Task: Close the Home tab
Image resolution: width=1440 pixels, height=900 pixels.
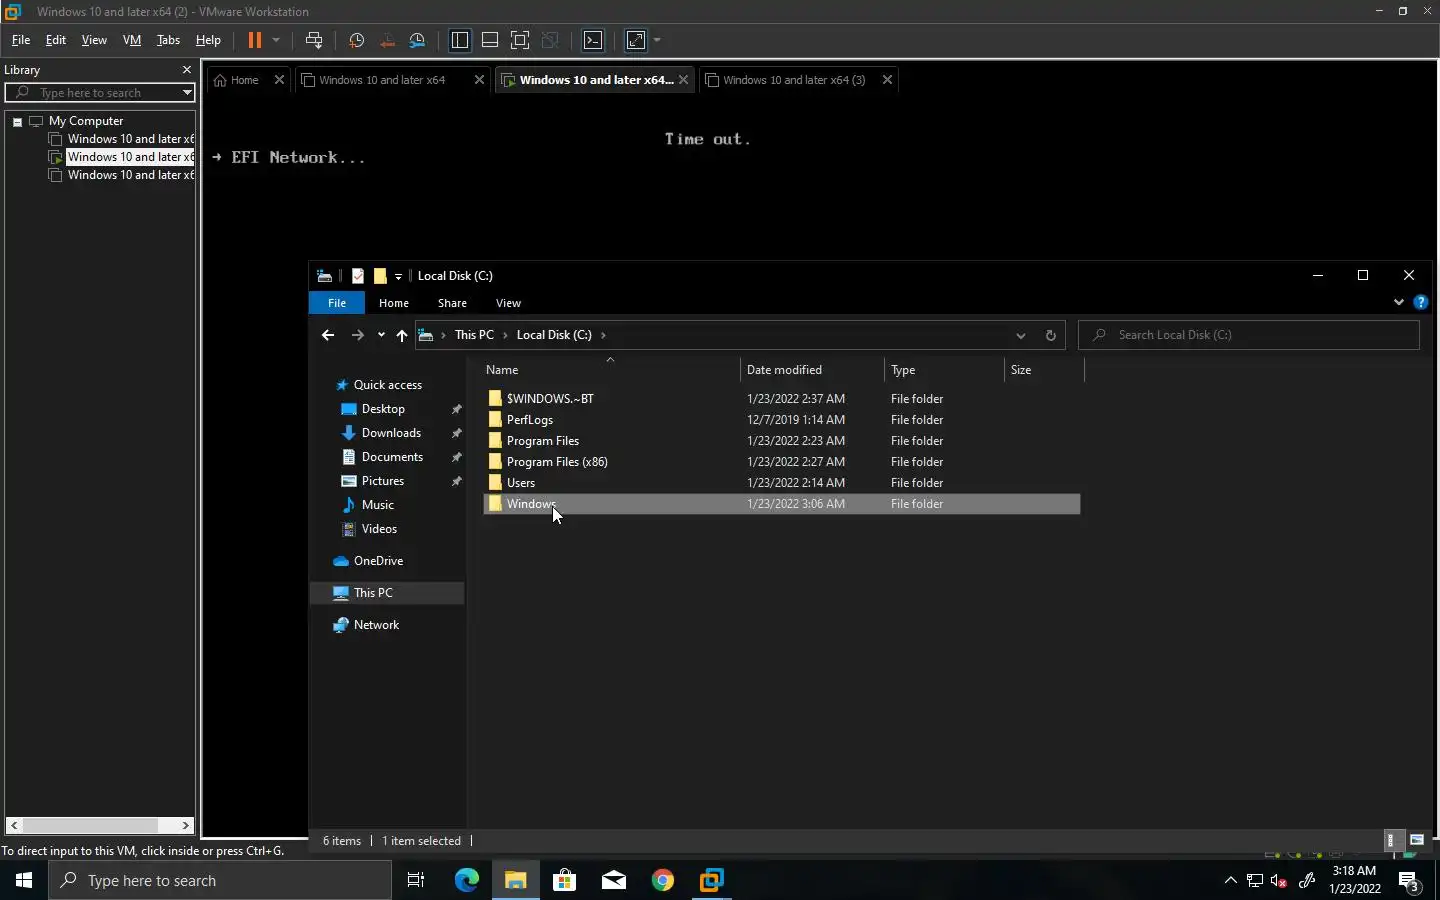Action: point(279,80)
